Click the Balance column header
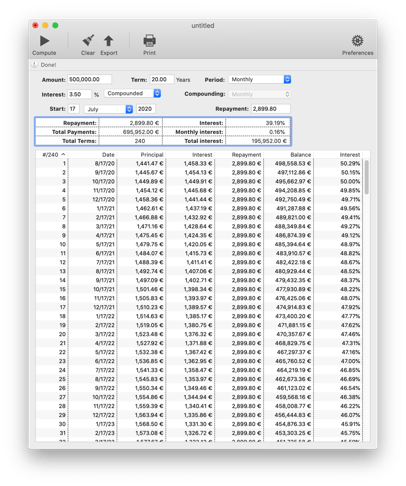The image size is (406, 486). click(x=300, y=155)
